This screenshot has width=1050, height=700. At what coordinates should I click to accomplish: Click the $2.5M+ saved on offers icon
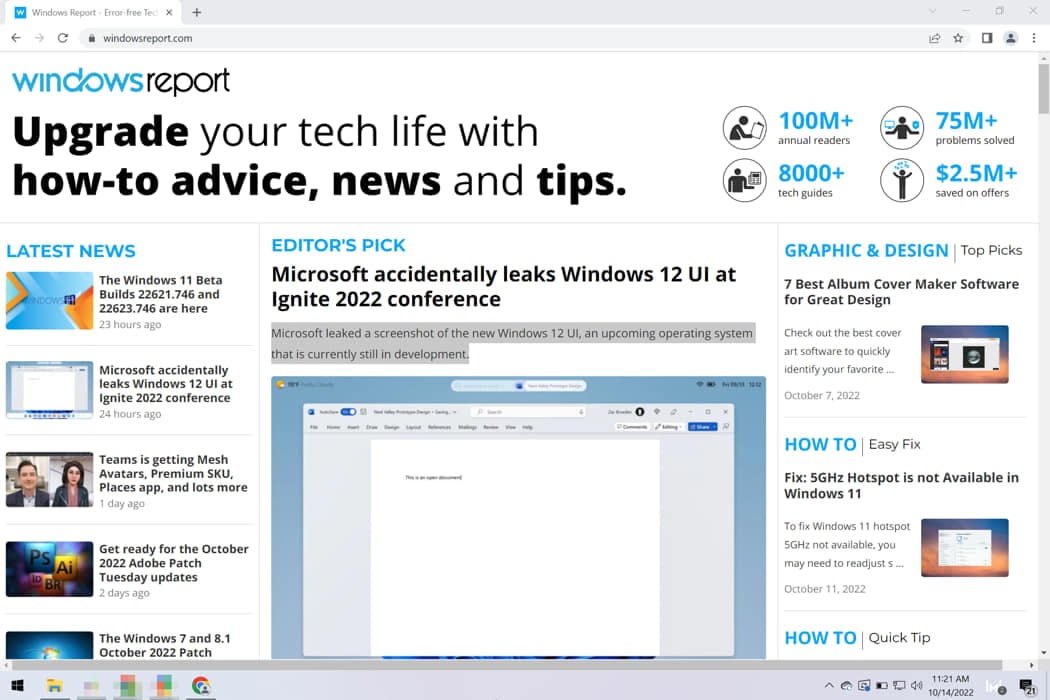pyautogui.click(x=901, y=180)
